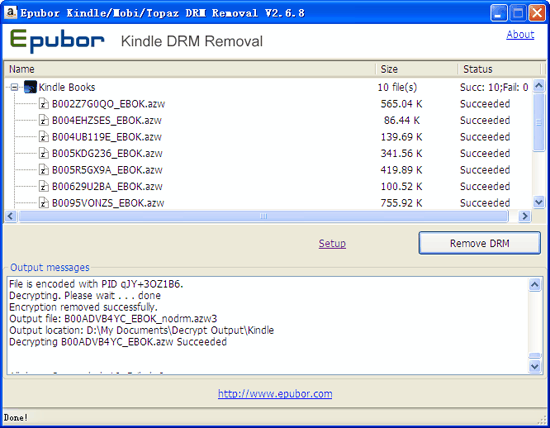The image size is (550, 428).
Task: Click file list scroll down arrow
Action: click(x=538, y=202)
